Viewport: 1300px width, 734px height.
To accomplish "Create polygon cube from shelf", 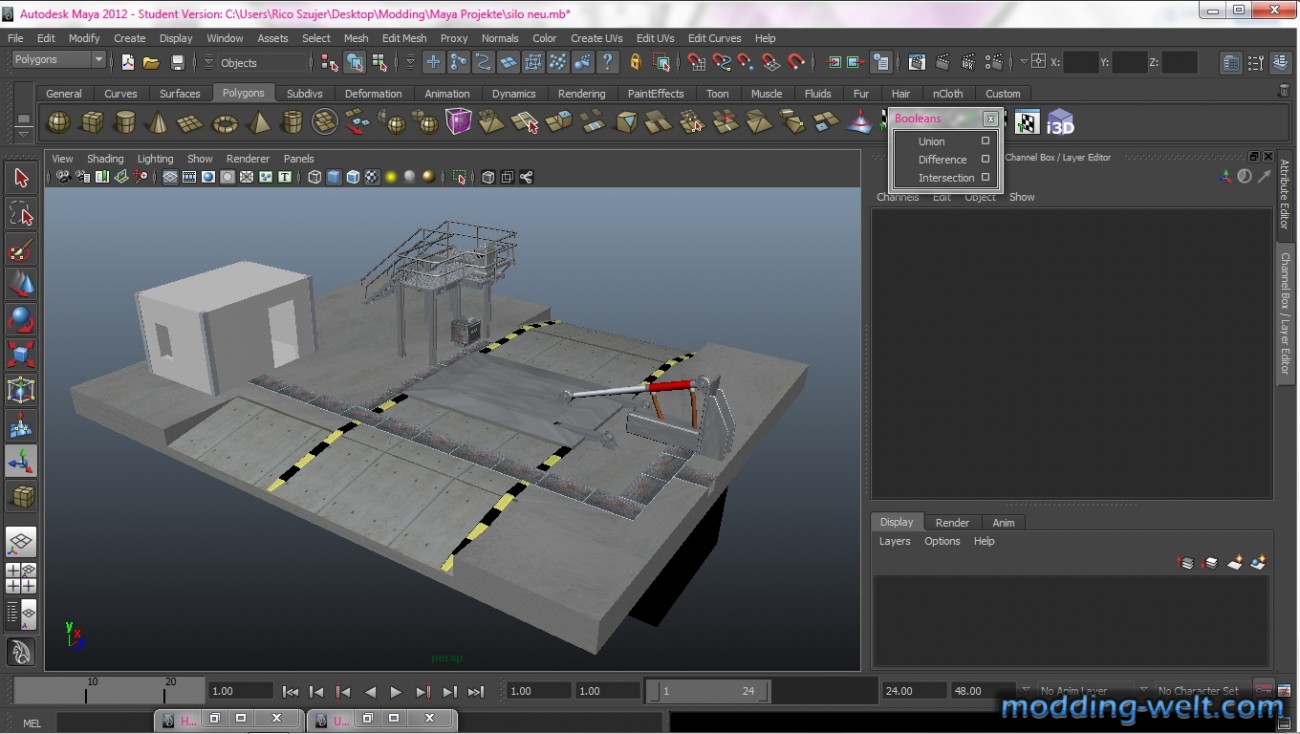I will [92, 123].
